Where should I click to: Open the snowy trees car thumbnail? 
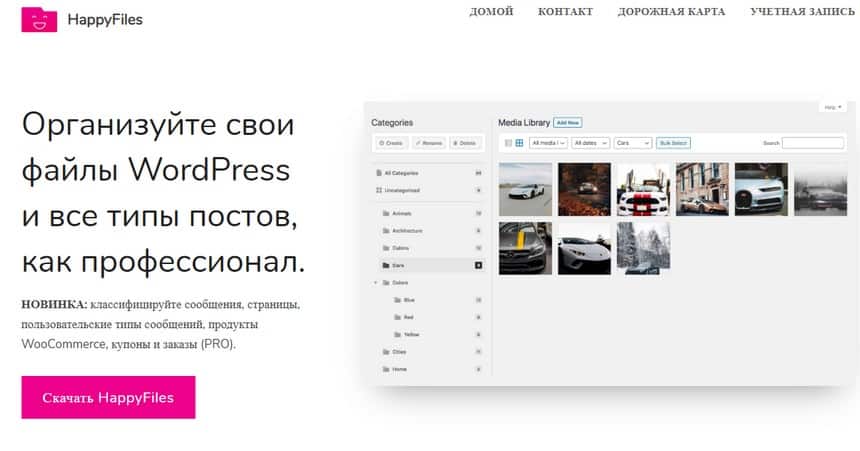click(643, 248)
